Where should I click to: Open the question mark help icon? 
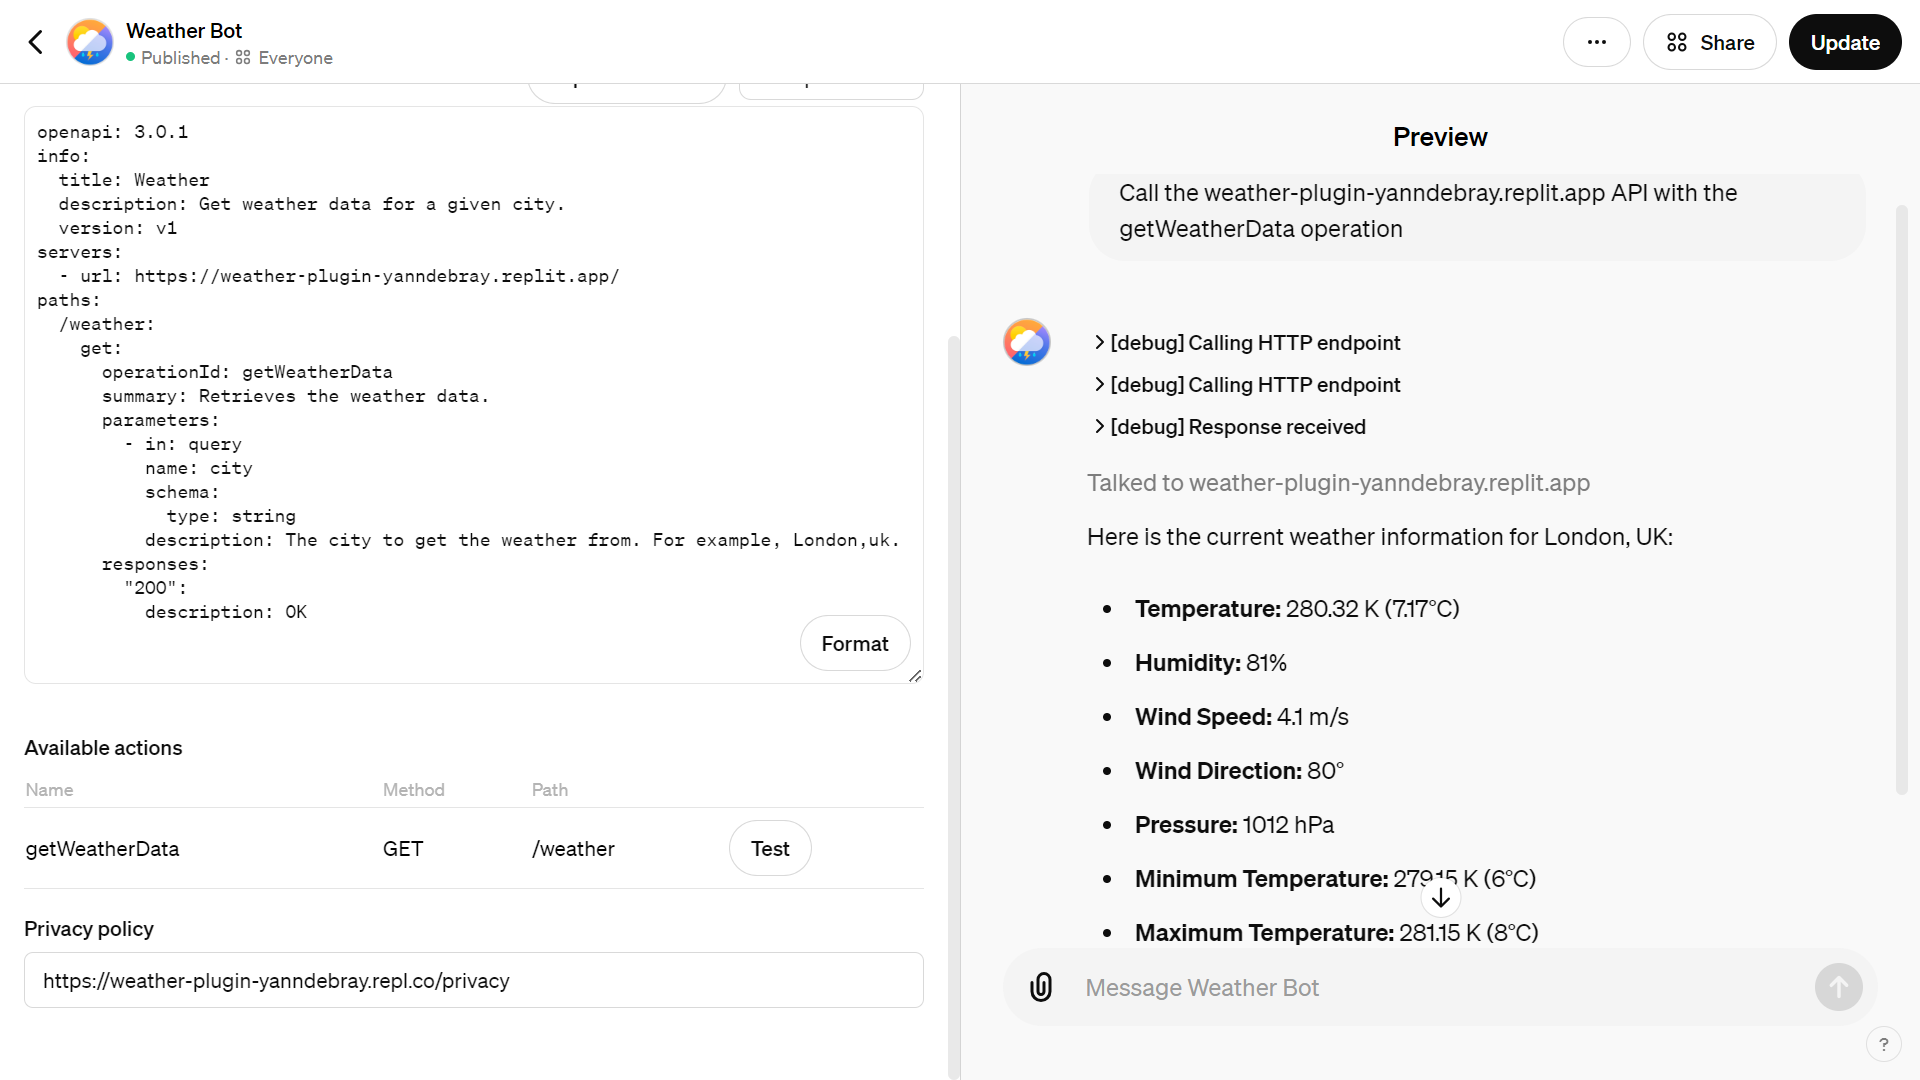[1884, 1044]
